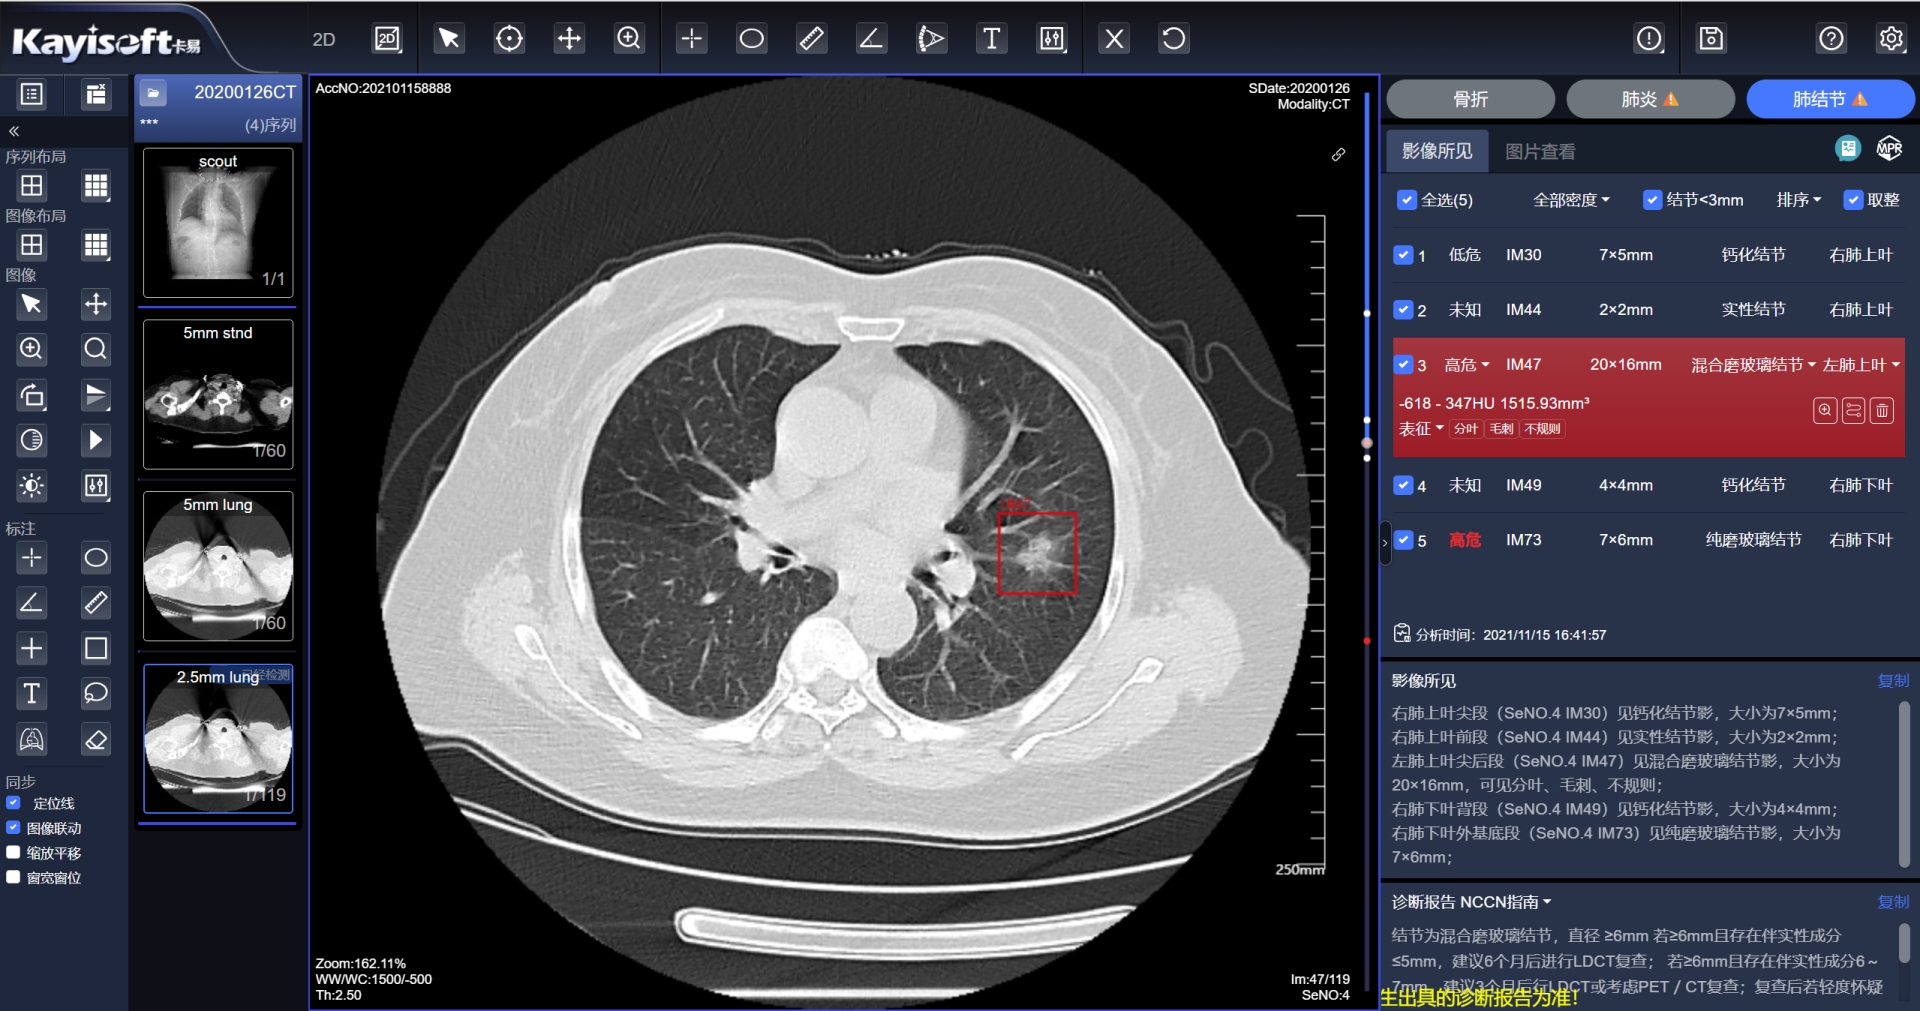
Task: Click the angle measurement tool in top toolbar
Action: tap(871, 39)
